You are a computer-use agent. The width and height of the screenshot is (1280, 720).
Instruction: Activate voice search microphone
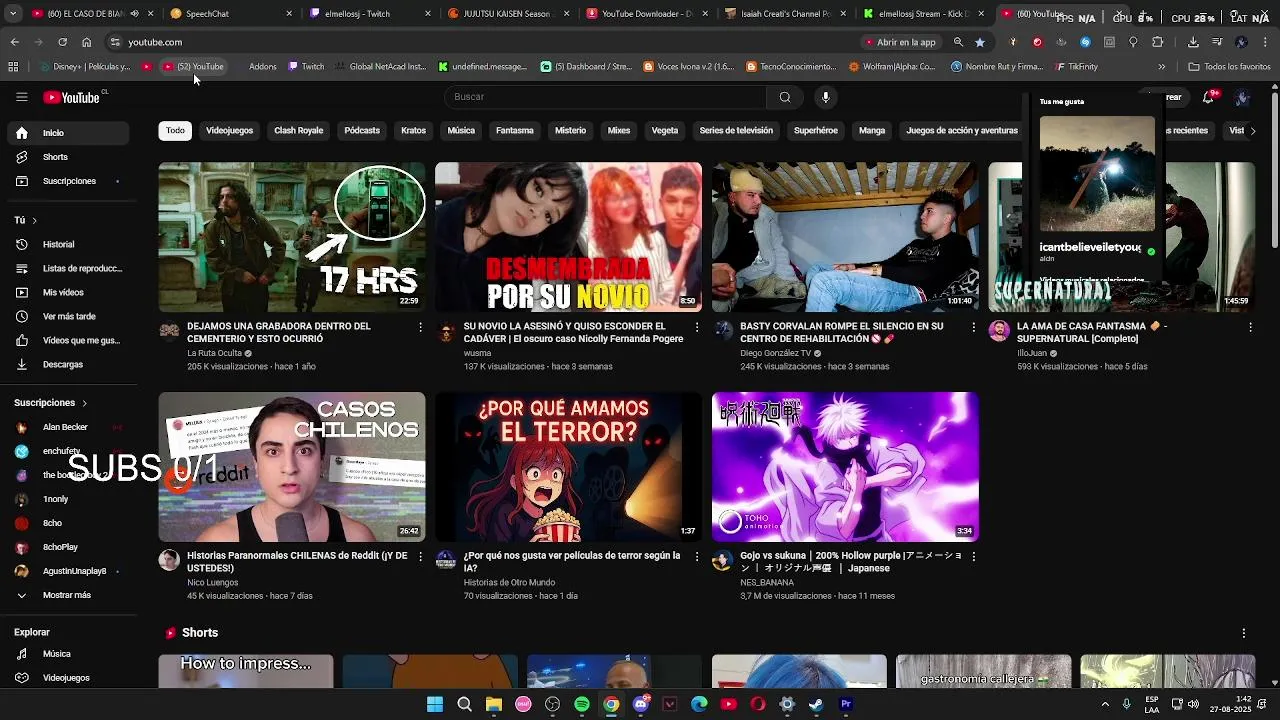[x=825, y=97]
